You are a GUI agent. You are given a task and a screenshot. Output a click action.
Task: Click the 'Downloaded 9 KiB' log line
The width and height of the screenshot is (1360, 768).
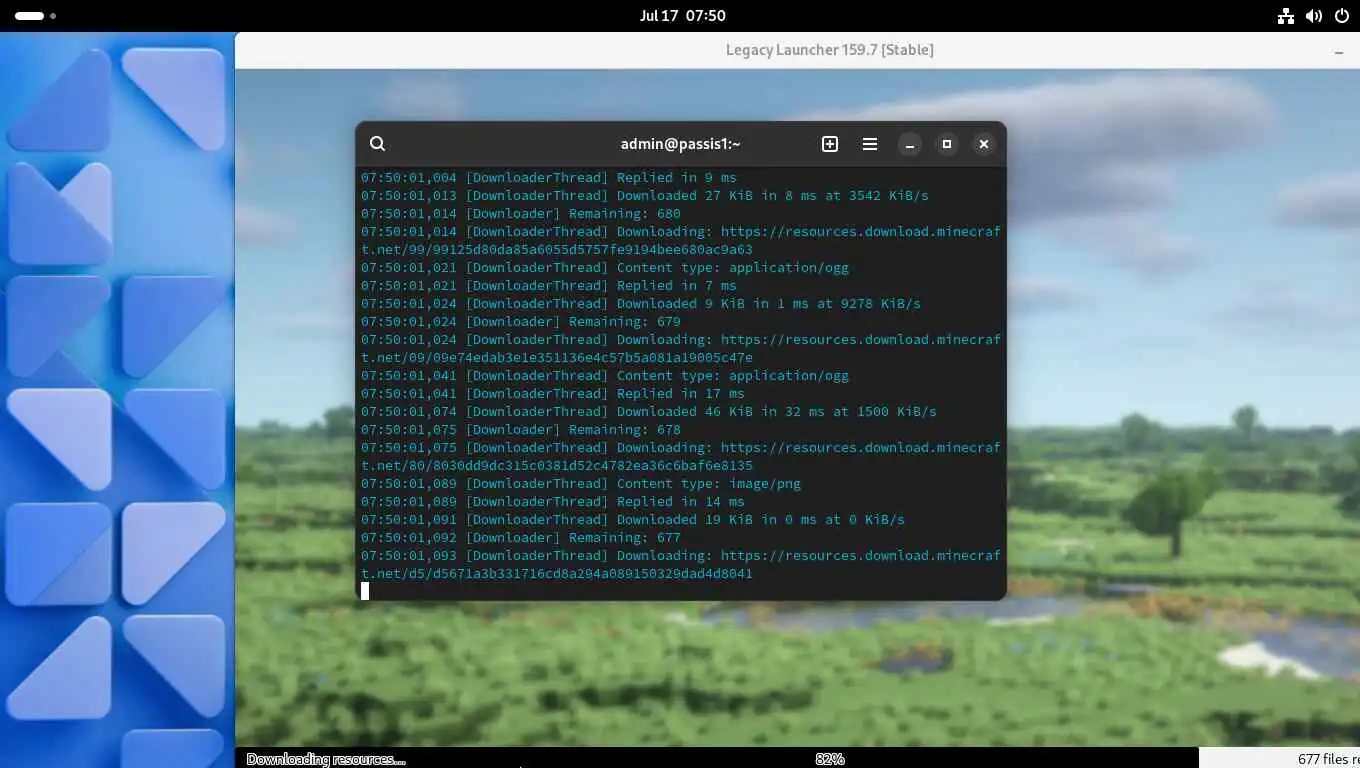pyautogui.click(x=641, y=304)
